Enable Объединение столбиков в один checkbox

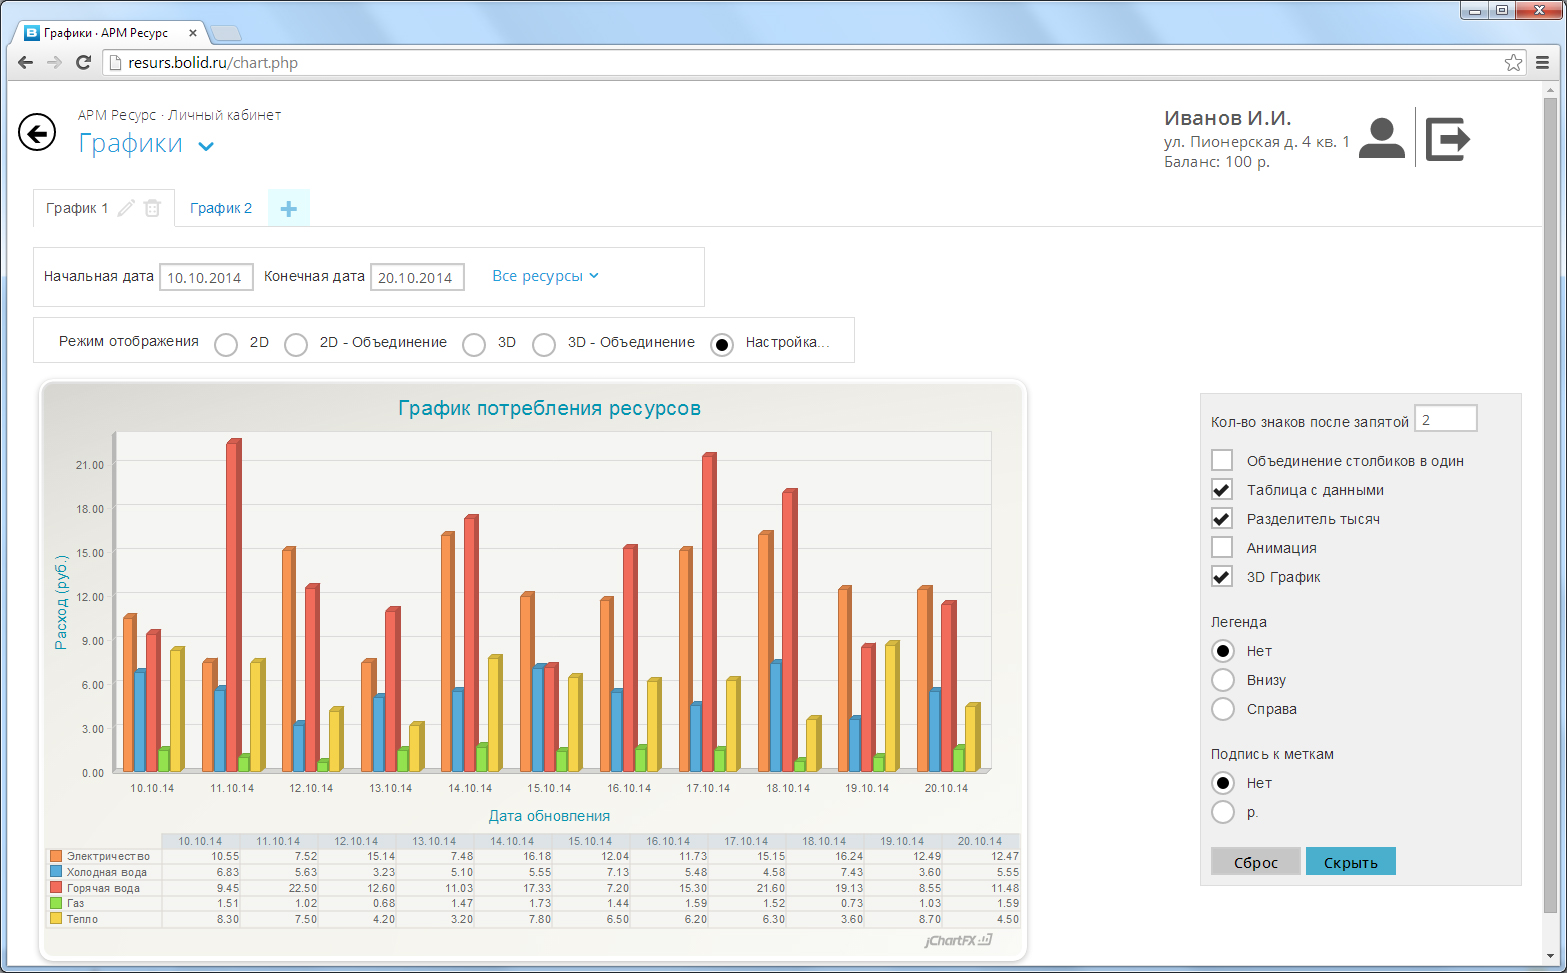1222,460
